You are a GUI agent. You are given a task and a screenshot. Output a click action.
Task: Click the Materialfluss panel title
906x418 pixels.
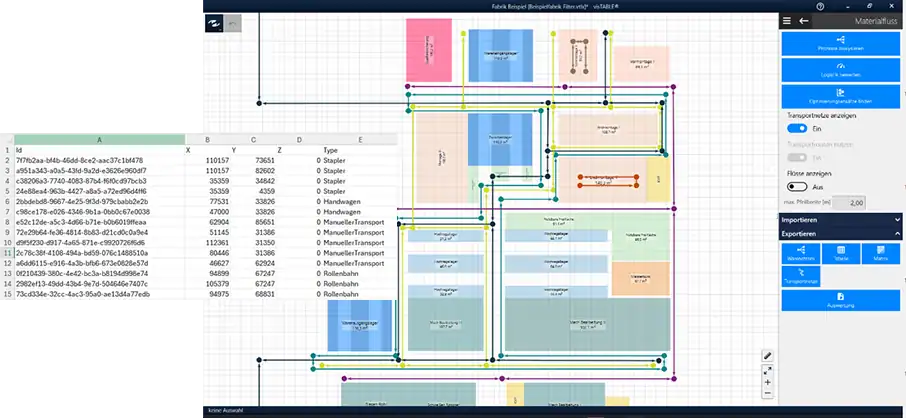(x=877, y=21)
